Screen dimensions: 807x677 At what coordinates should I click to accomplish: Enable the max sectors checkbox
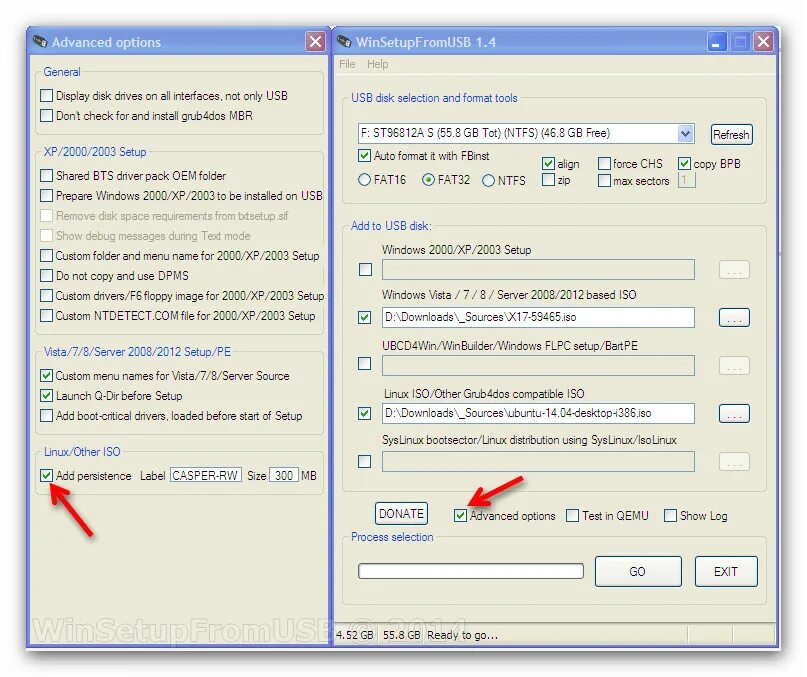click(x=604, y=181)
